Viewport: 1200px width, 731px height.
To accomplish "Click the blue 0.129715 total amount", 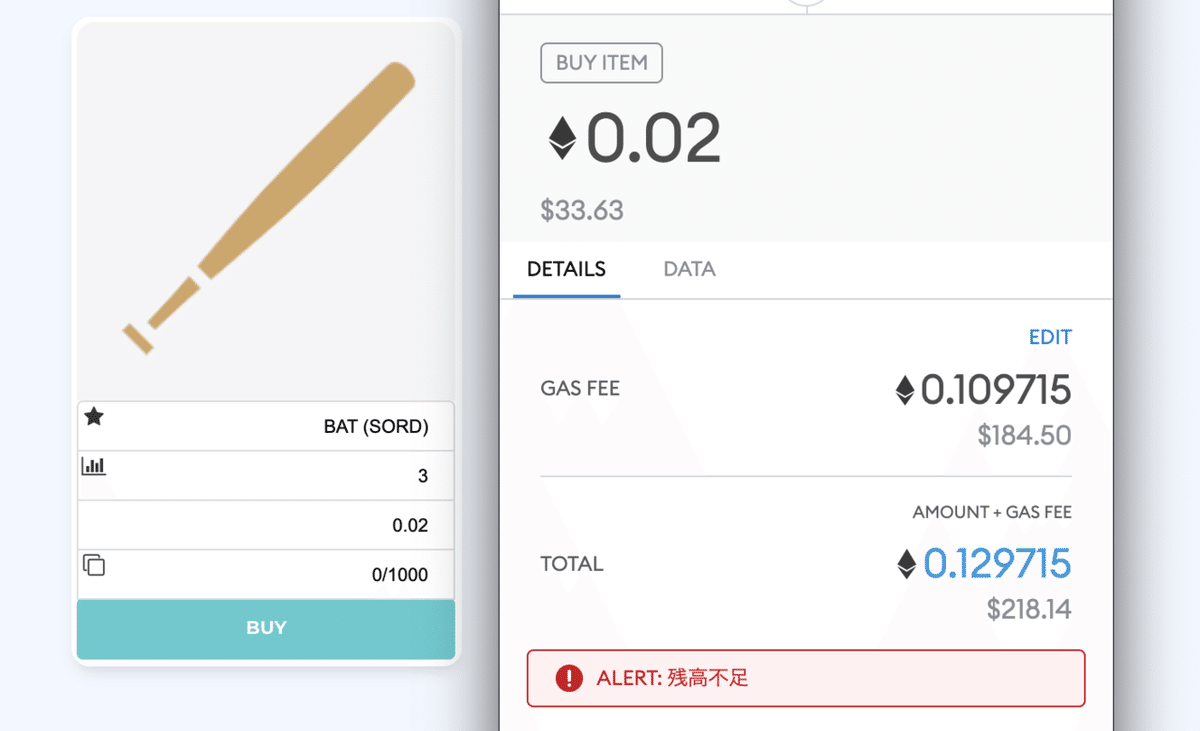I will point(997,564).
